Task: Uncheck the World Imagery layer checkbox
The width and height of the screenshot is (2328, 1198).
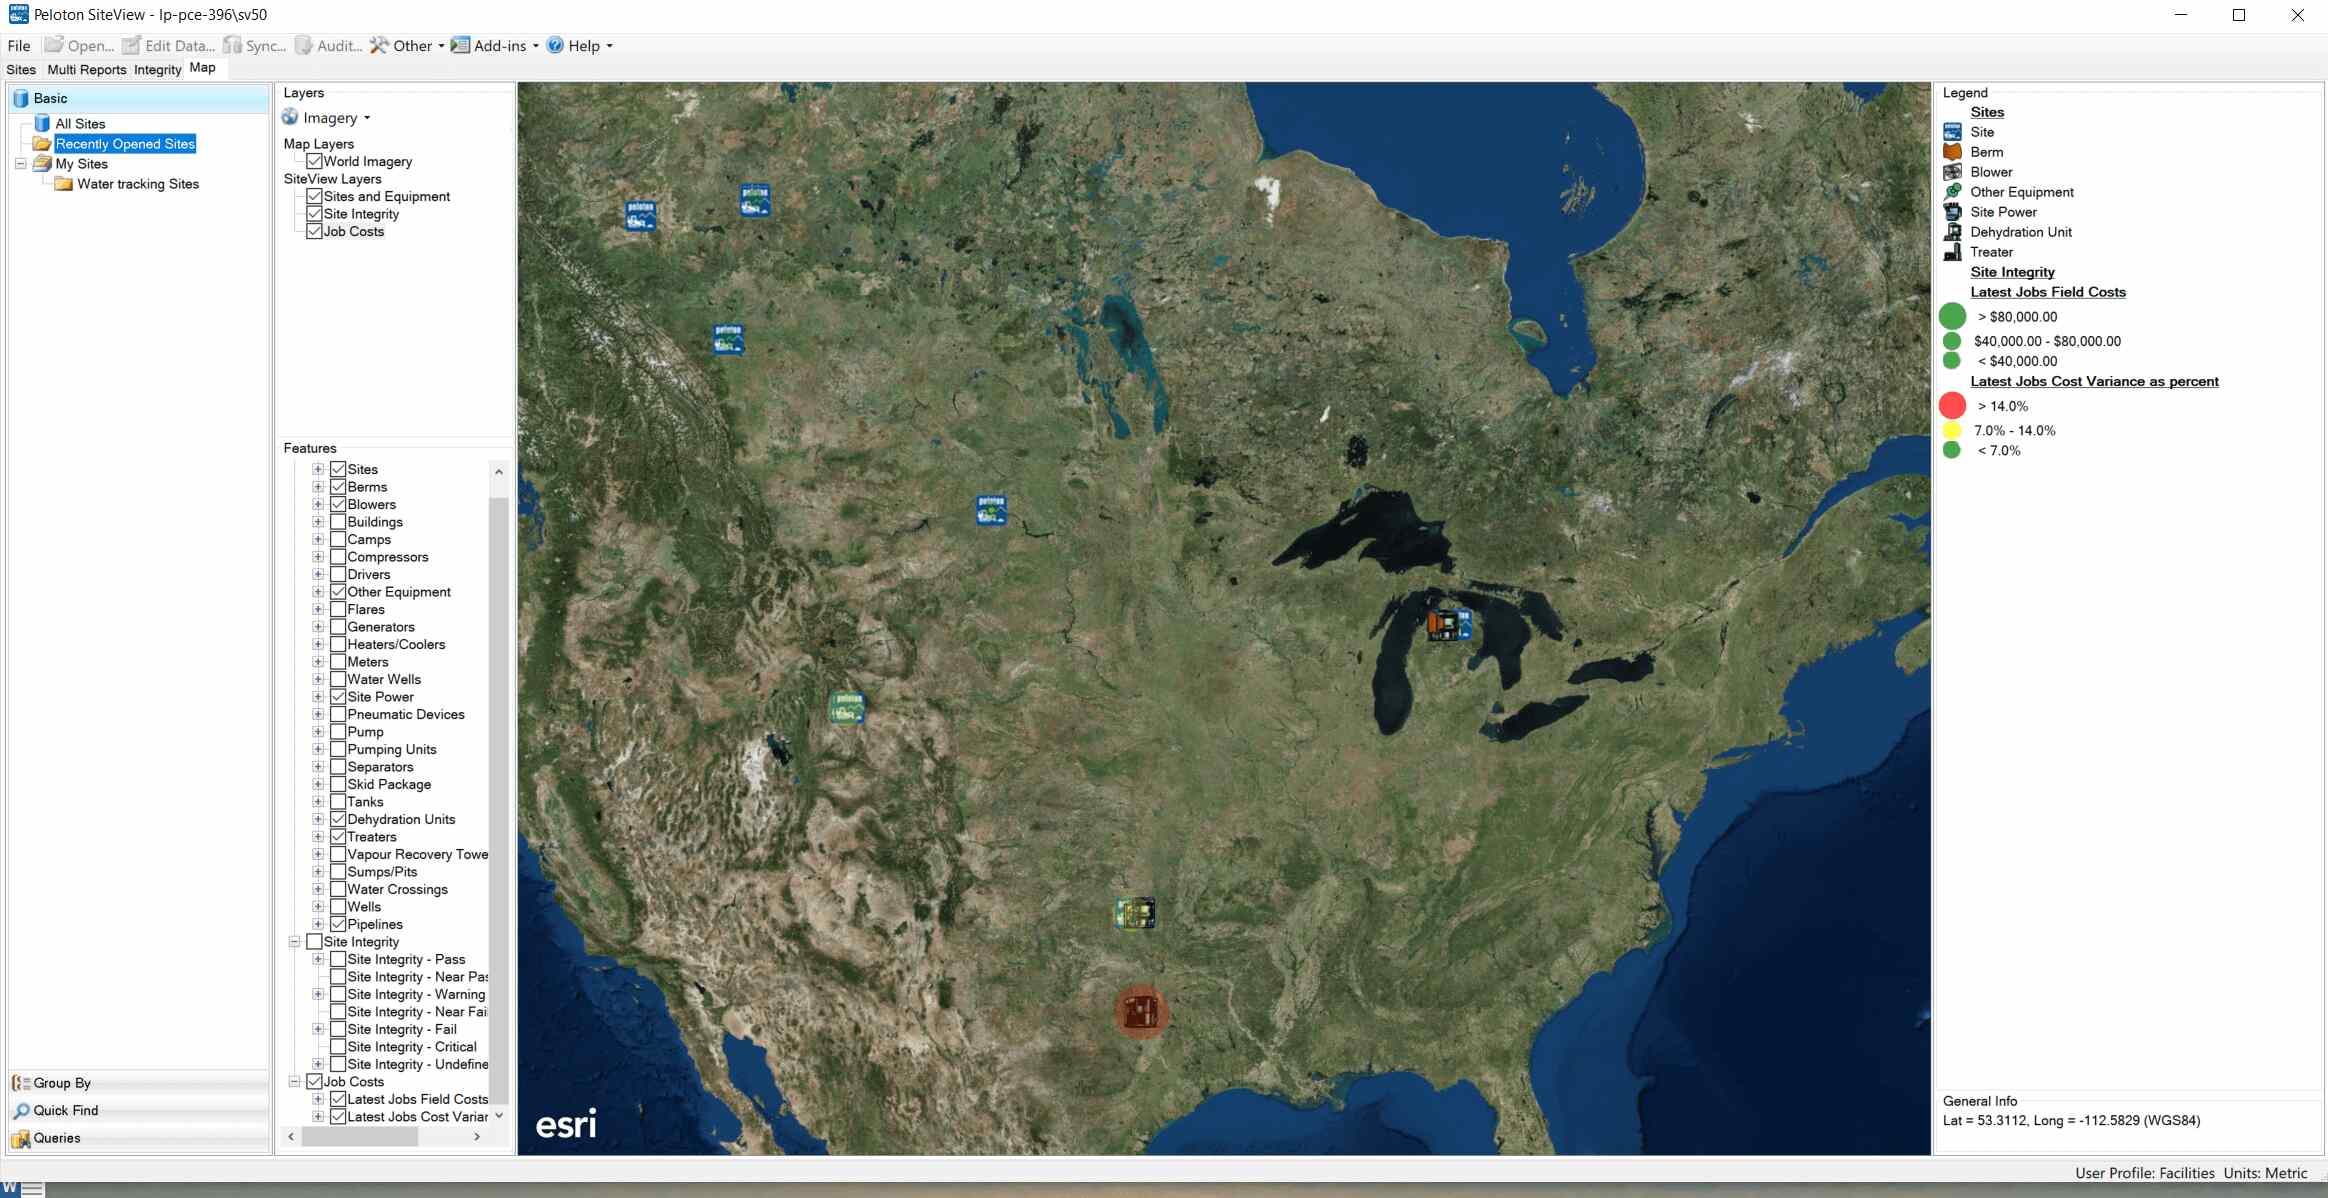Action: tap(314, 161)
